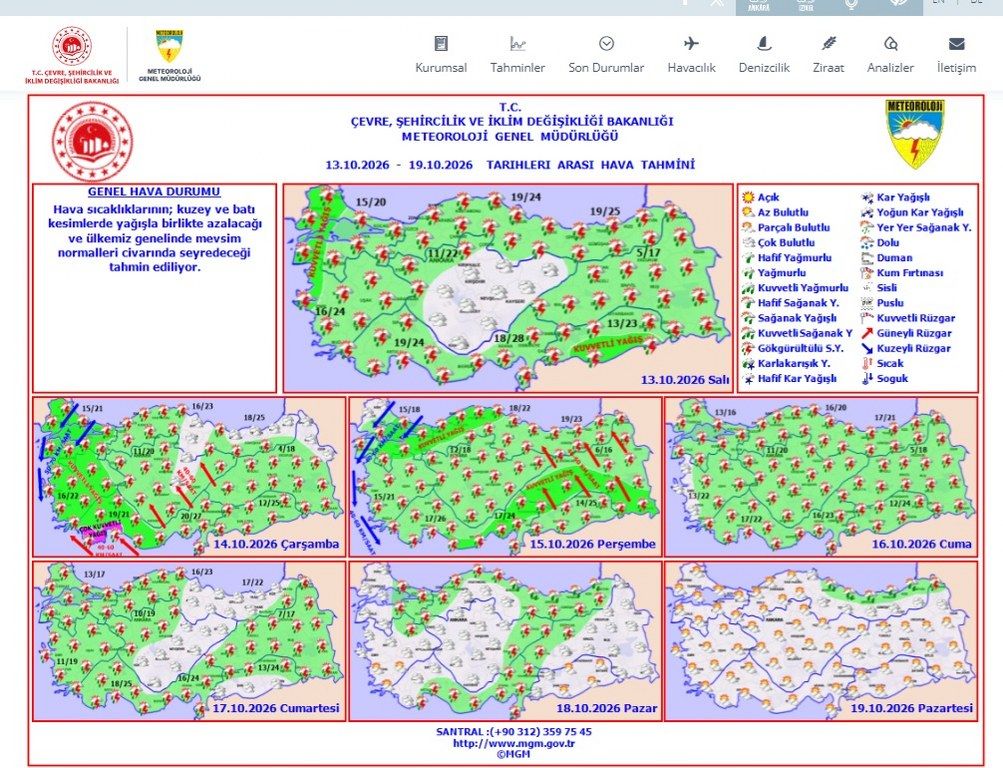
Task: Click the wheat Ziraat icon
Action: click(x=828, y=43)
